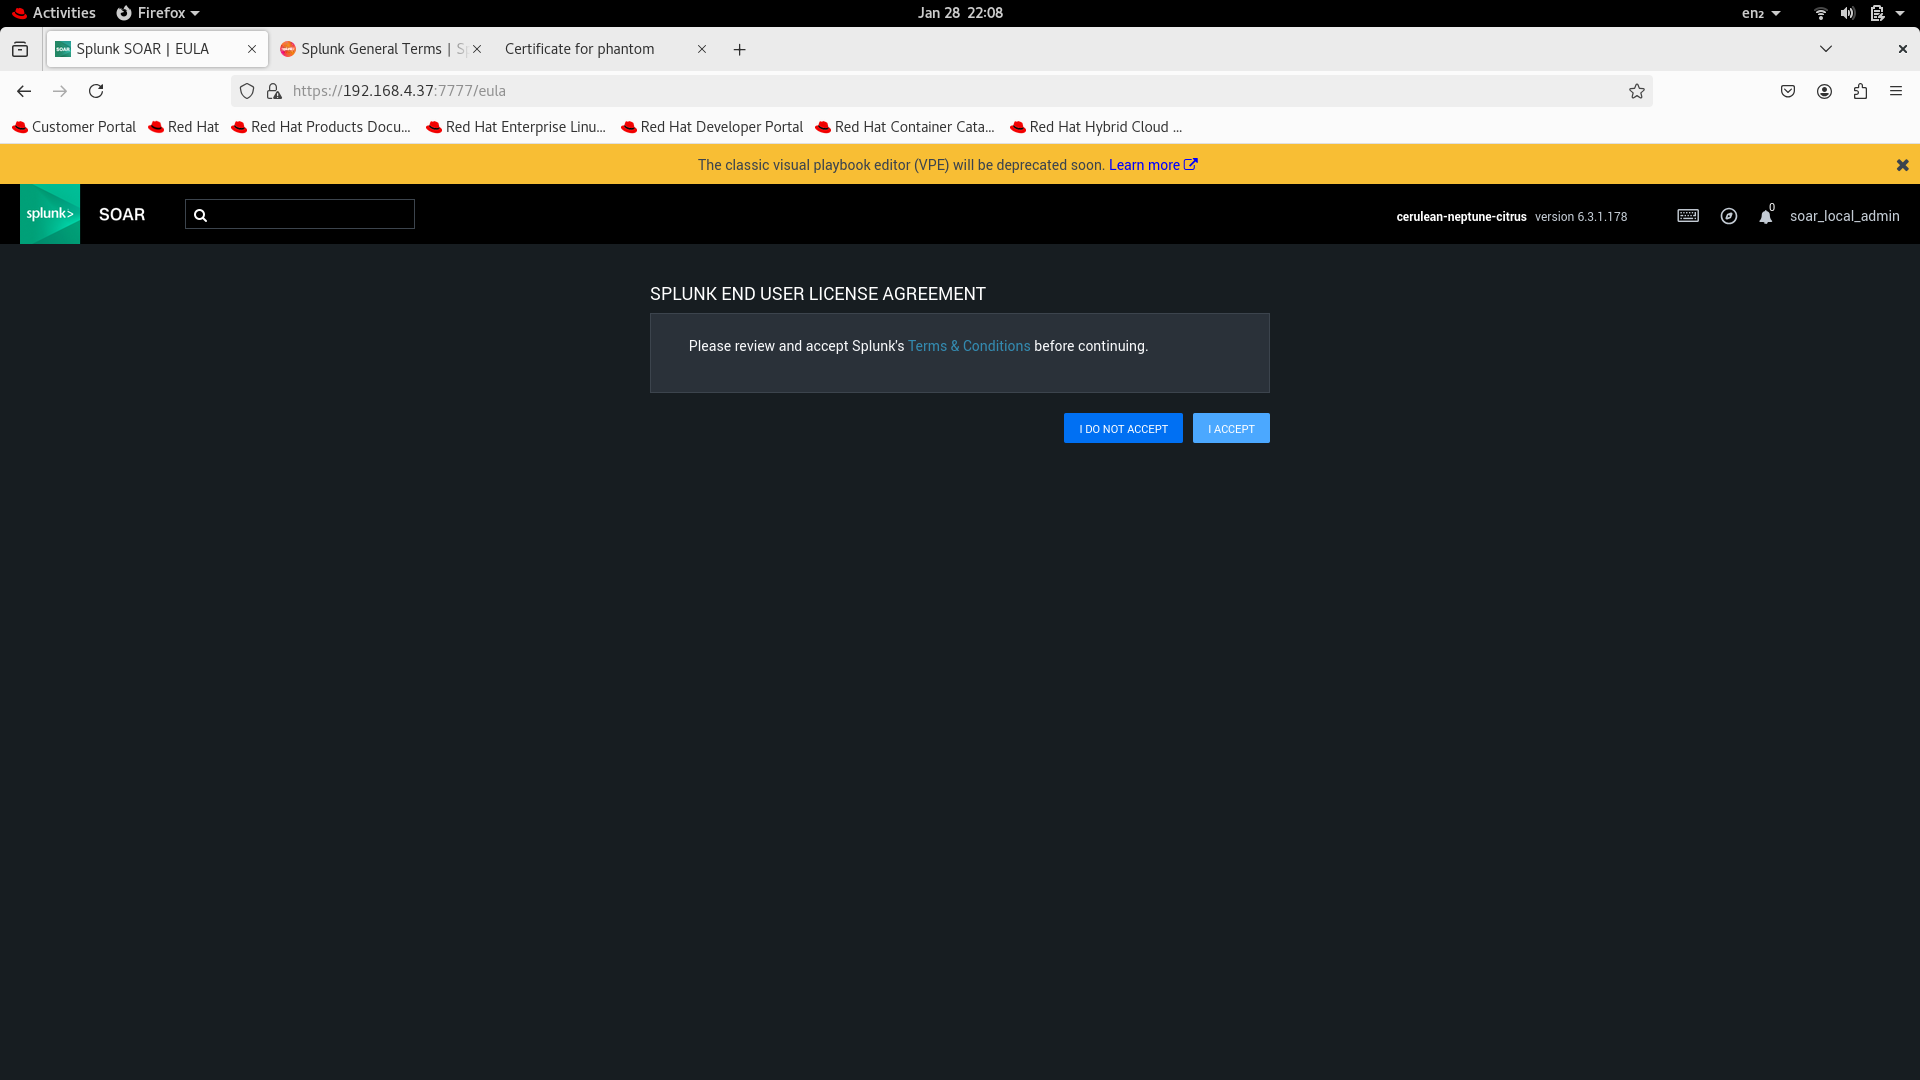This screenshot has width=1920, height=1080.
Task: Switch to Certificate for phantom tab
Action: pyautogui.click(x=580, y=49)
